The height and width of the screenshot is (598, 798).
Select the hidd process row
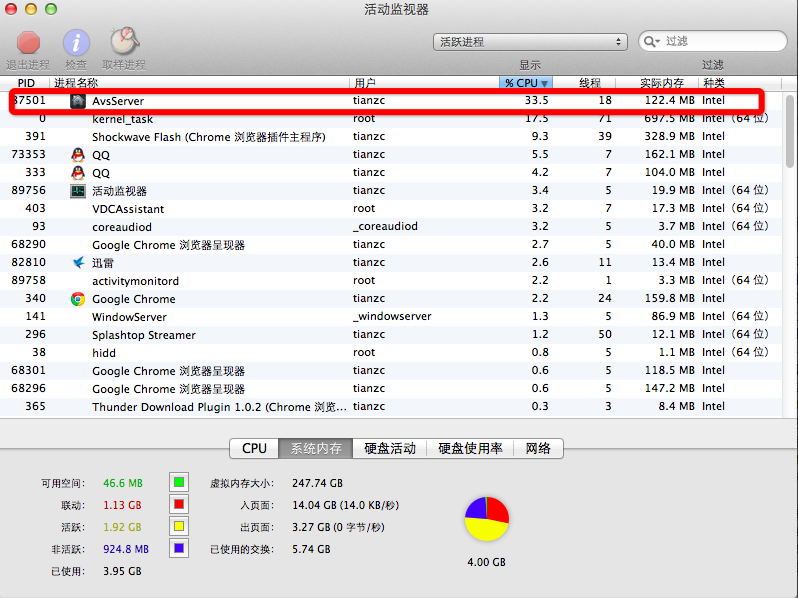point(391,353)
